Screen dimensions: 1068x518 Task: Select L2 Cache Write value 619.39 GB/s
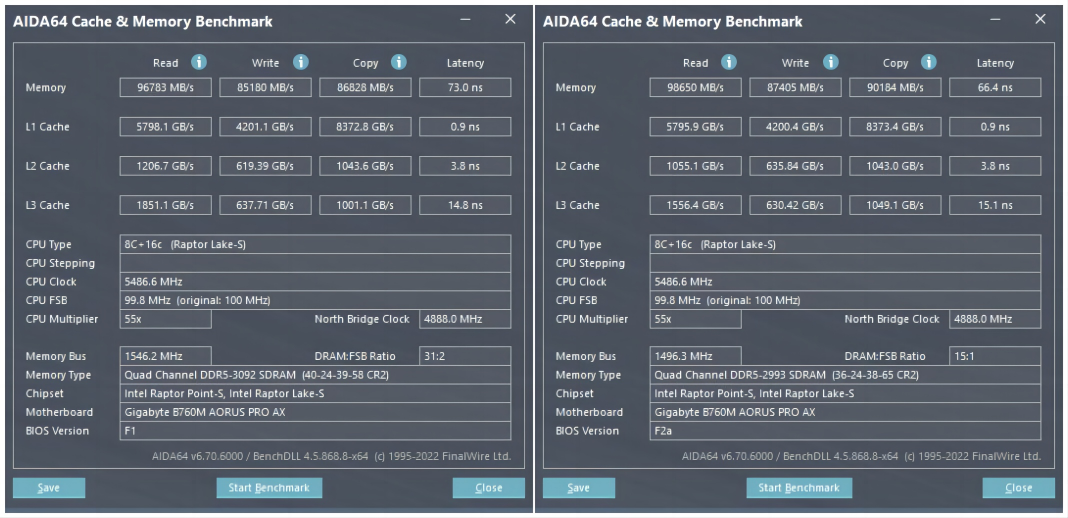coord(266,166)
